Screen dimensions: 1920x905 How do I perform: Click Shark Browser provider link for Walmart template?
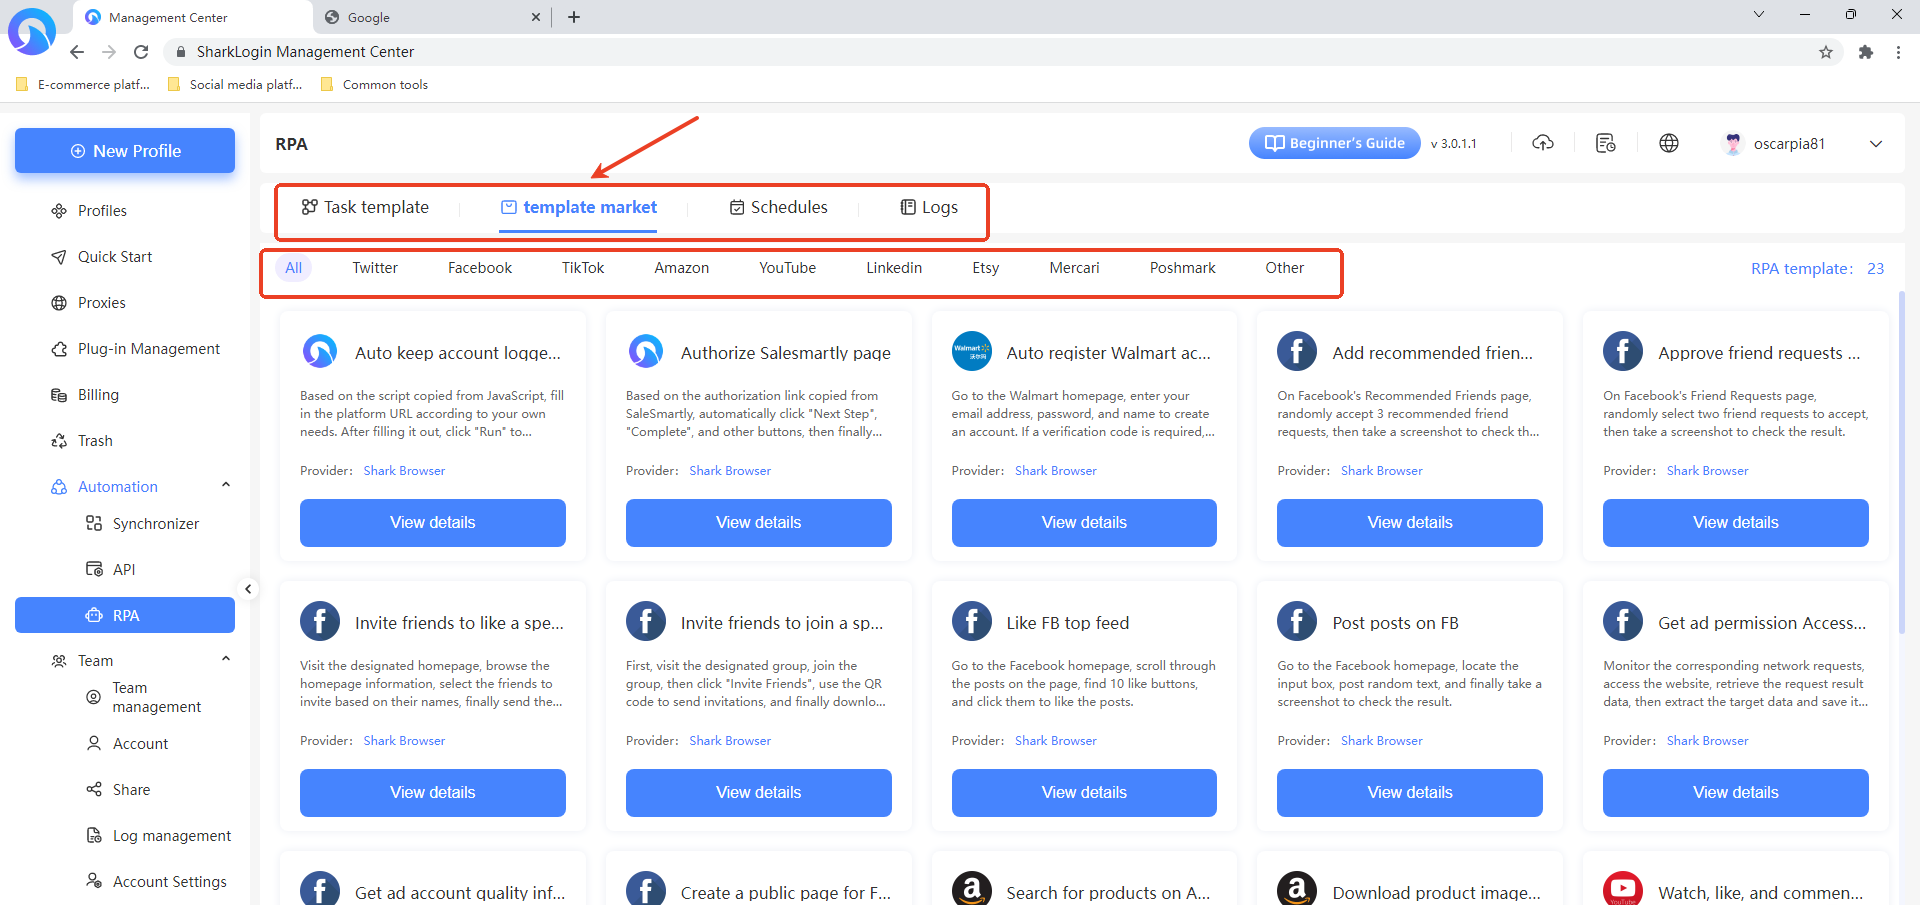pos(1055,471)
